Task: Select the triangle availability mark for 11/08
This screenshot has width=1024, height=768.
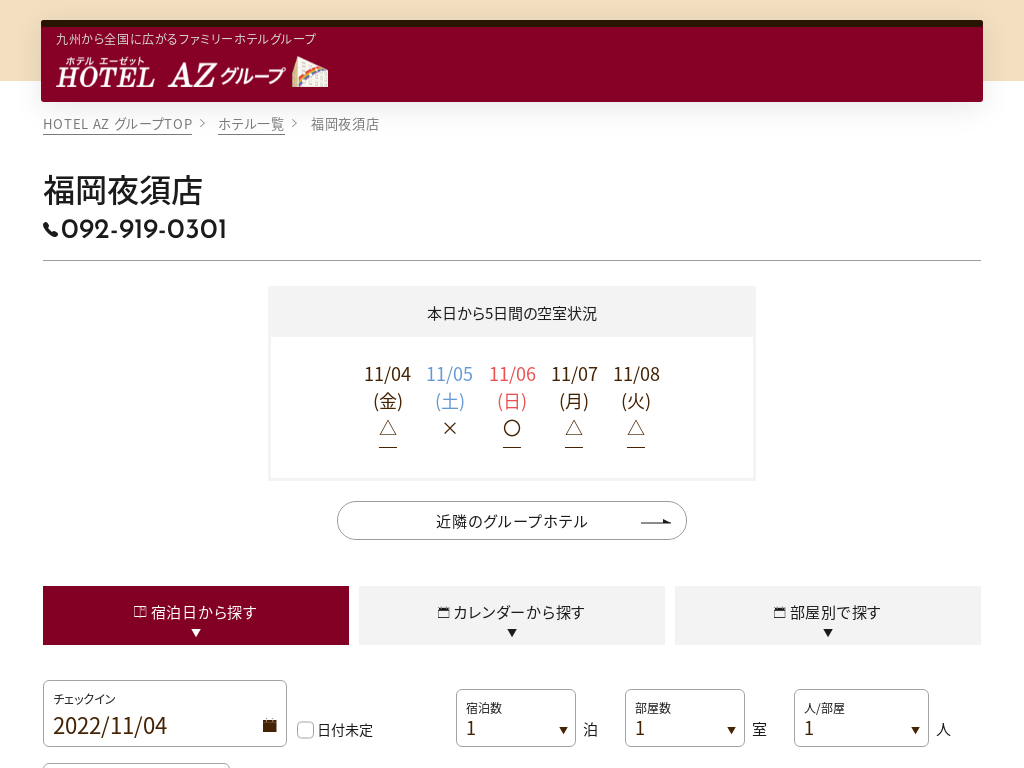Action: click(636, 428)
